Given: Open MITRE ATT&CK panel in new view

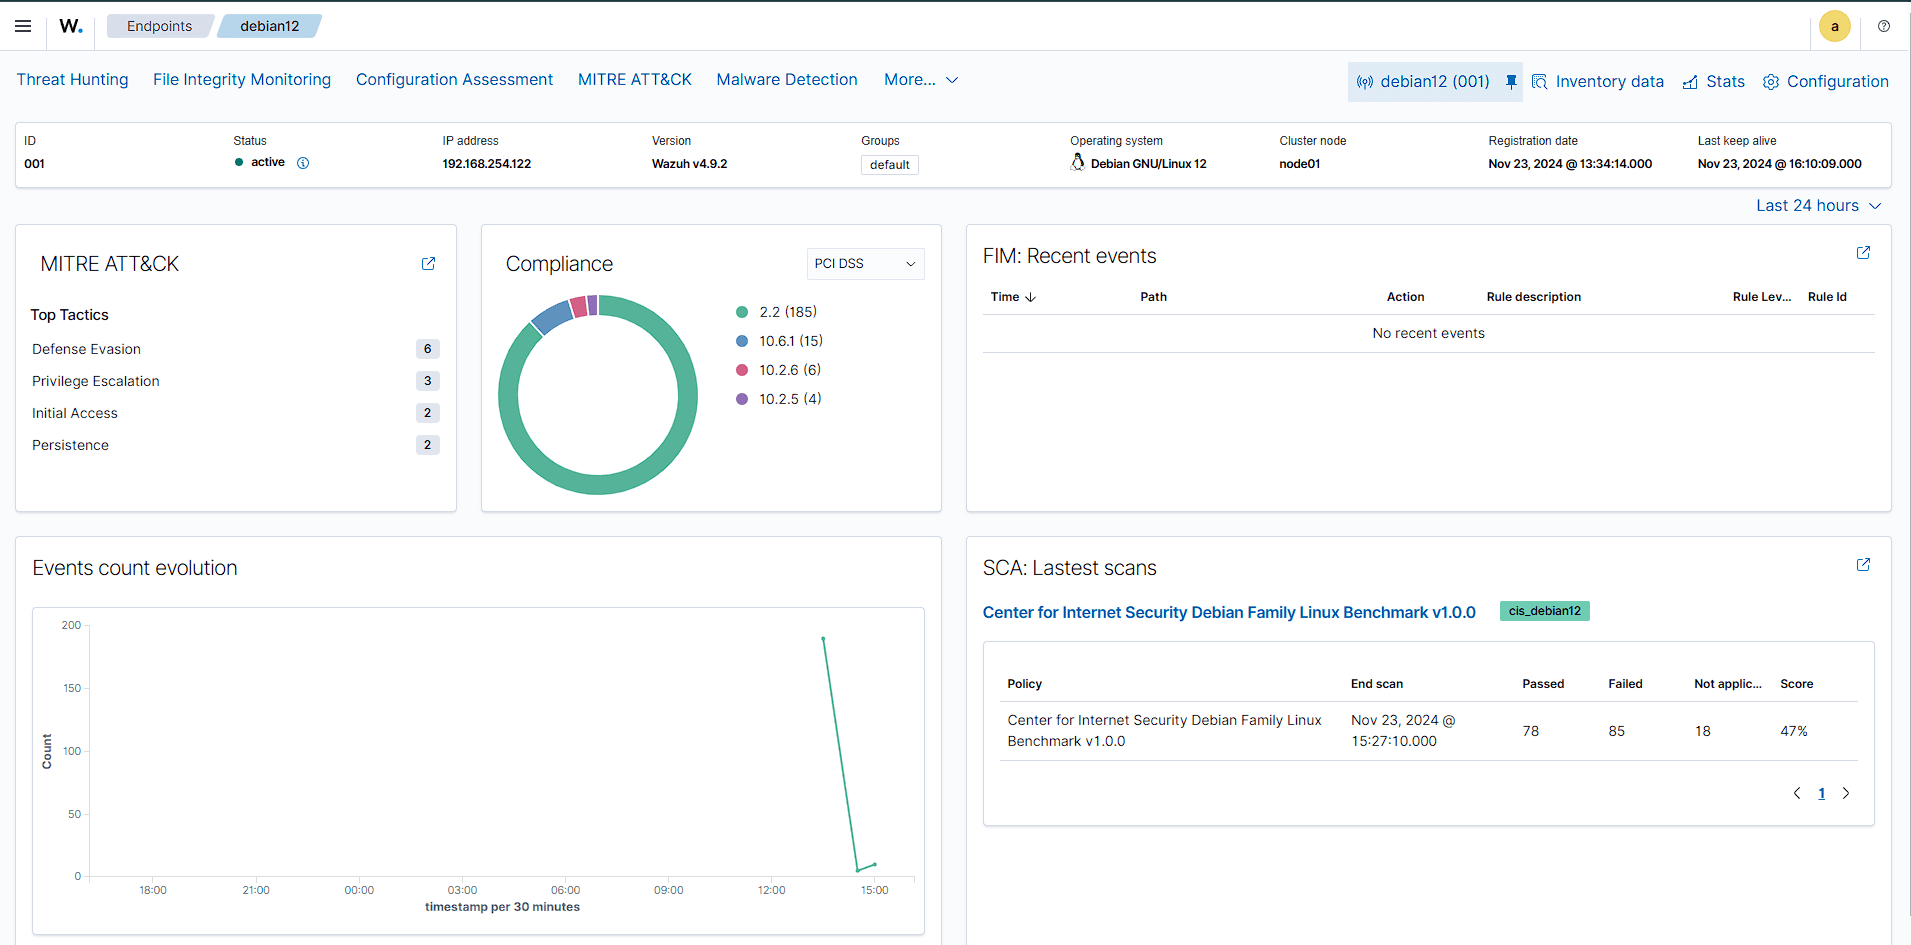Looking at the screenshot, I should tap(428, 264).
